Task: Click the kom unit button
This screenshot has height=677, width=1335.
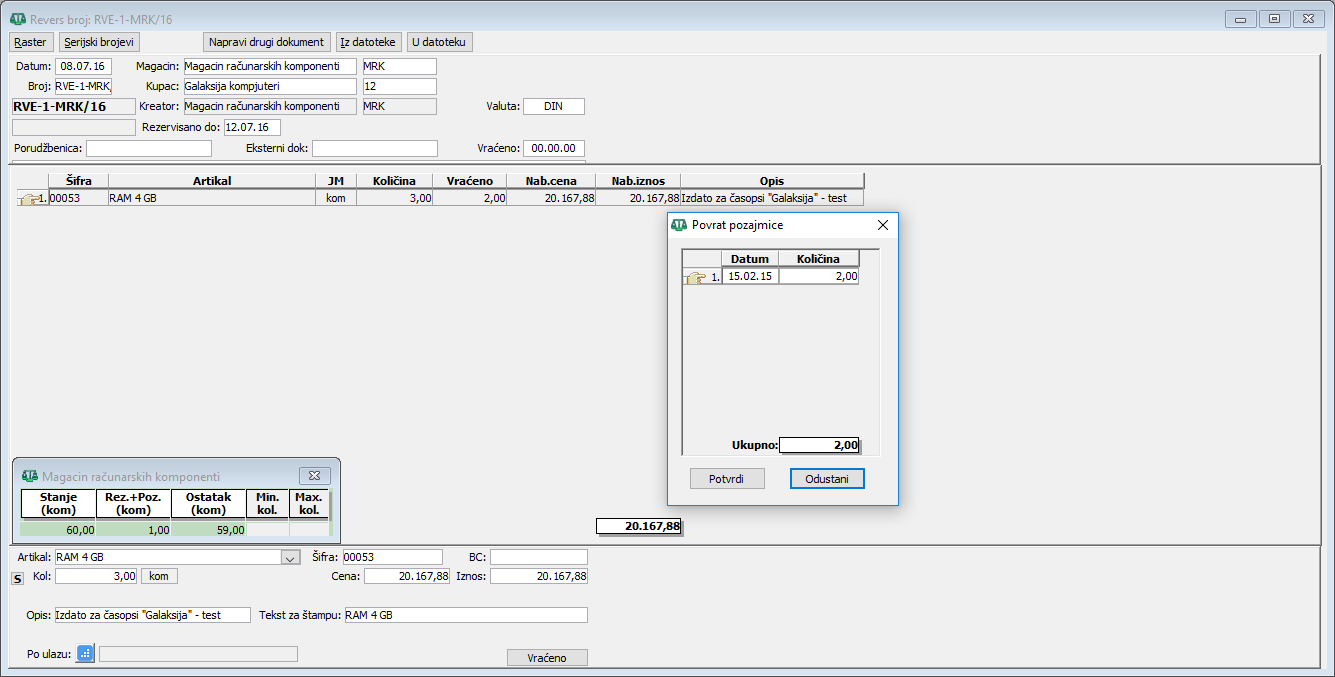Action: (159, 576)
